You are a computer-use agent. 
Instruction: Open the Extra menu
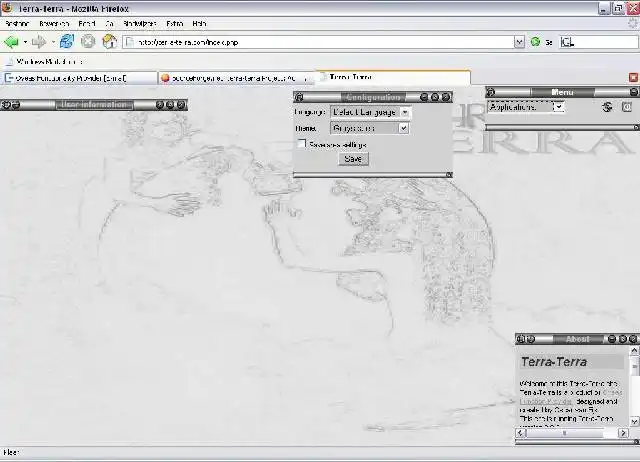[175, 24]
